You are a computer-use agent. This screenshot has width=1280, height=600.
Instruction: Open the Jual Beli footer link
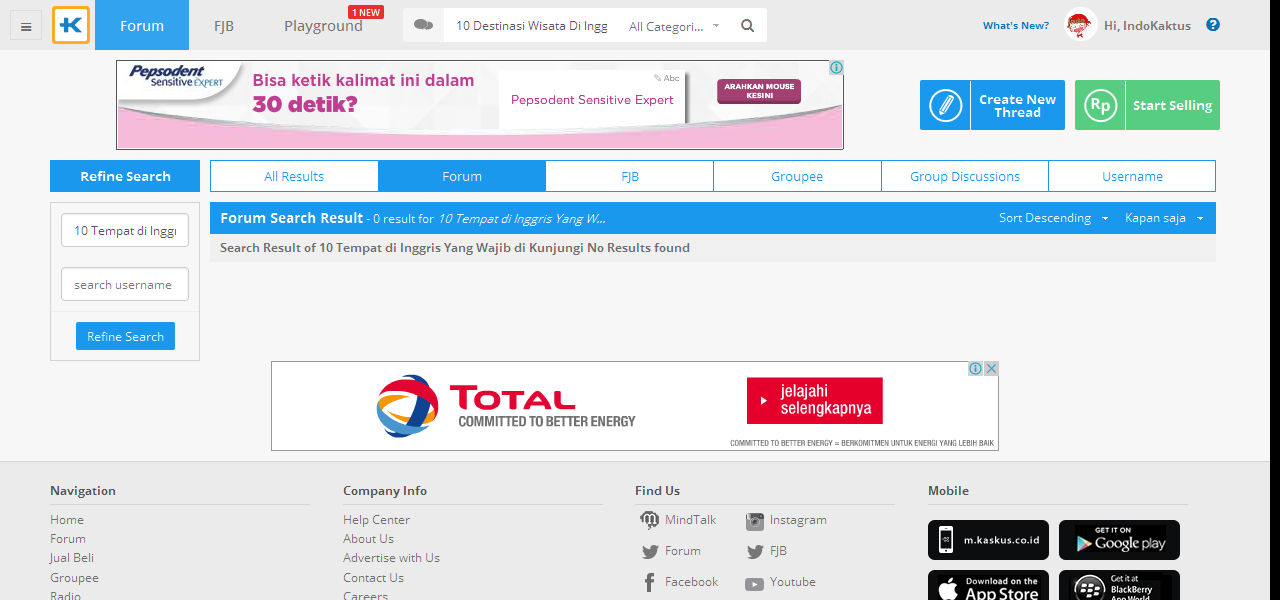72,558
